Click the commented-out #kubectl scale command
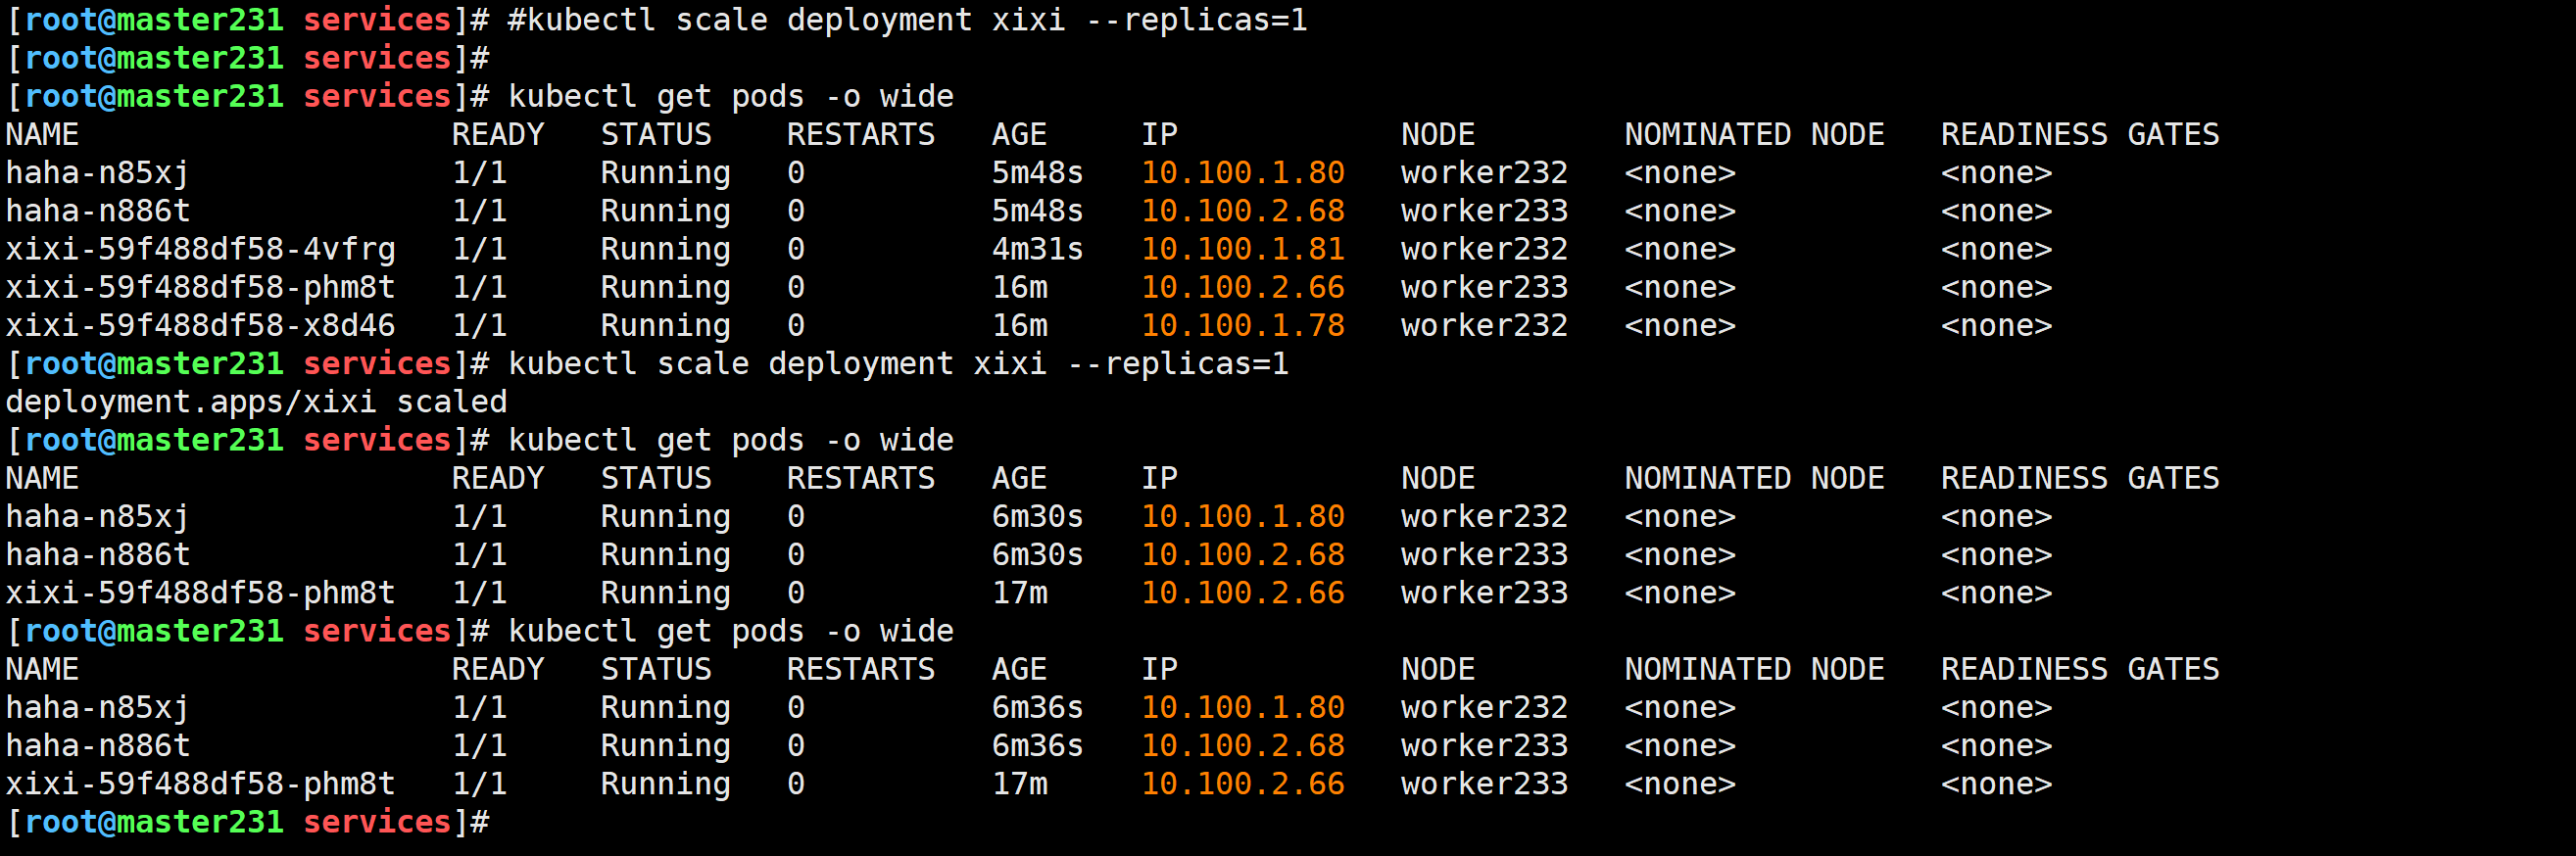This screenshot has height=856, width=2576. (907, 20)
